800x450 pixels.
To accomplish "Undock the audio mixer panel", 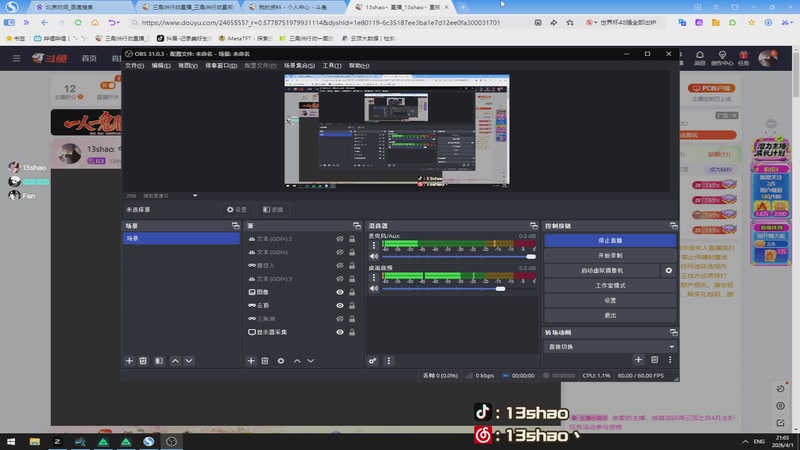I will tap(533, 226).
